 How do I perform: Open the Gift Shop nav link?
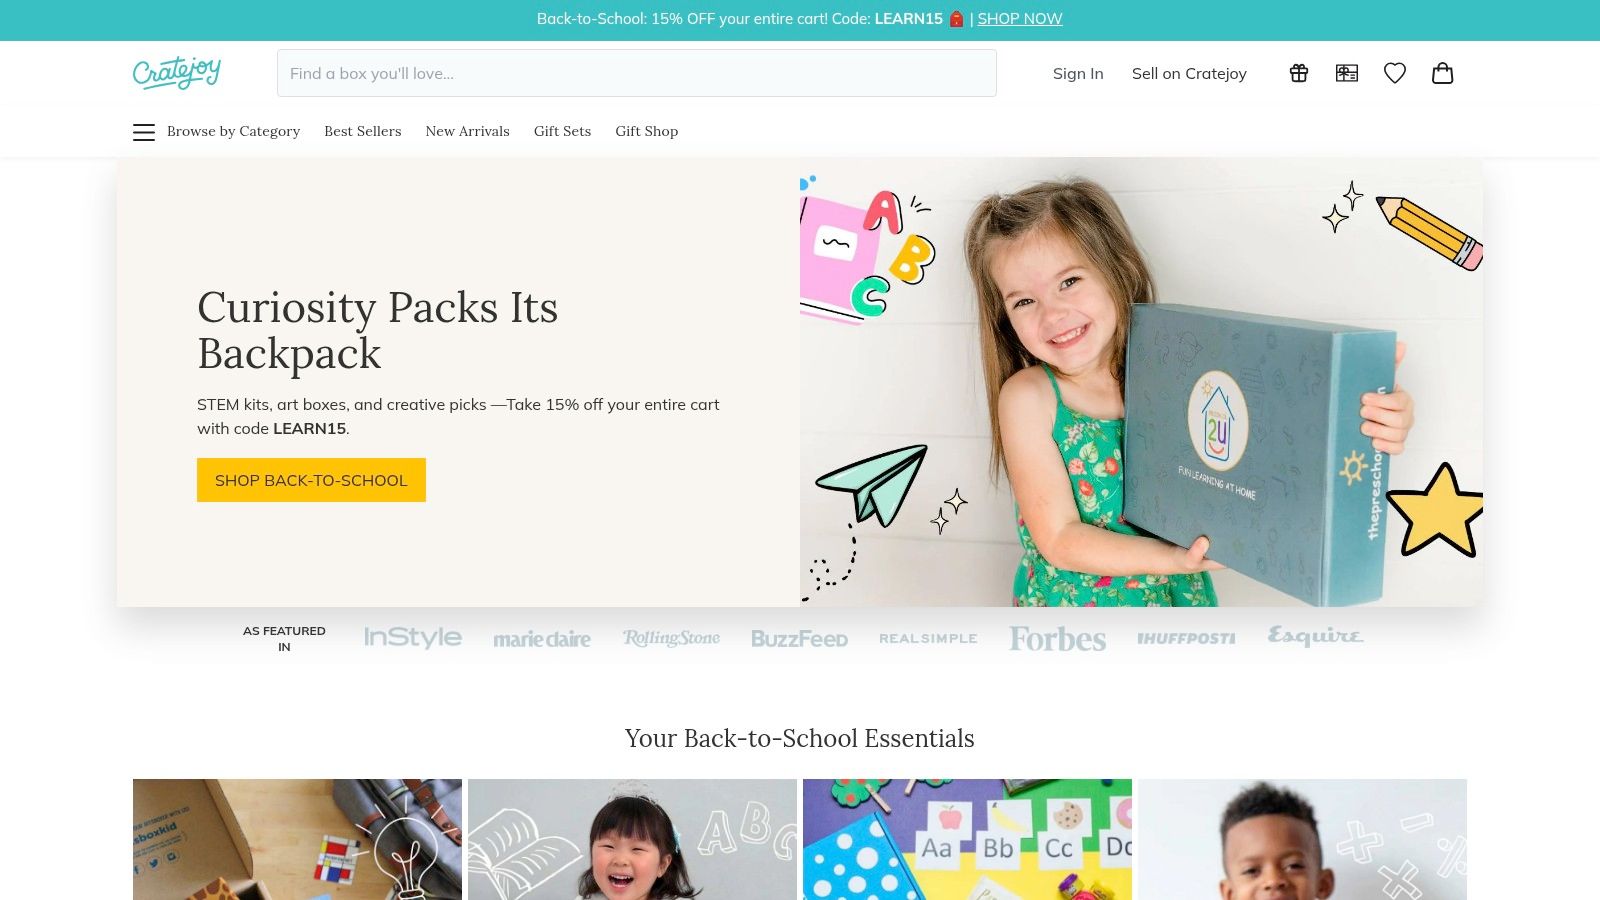point(646,131)
